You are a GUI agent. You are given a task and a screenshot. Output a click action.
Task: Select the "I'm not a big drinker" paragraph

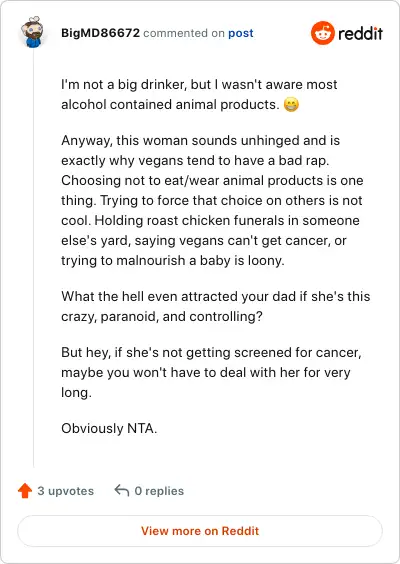pos(199,95)
